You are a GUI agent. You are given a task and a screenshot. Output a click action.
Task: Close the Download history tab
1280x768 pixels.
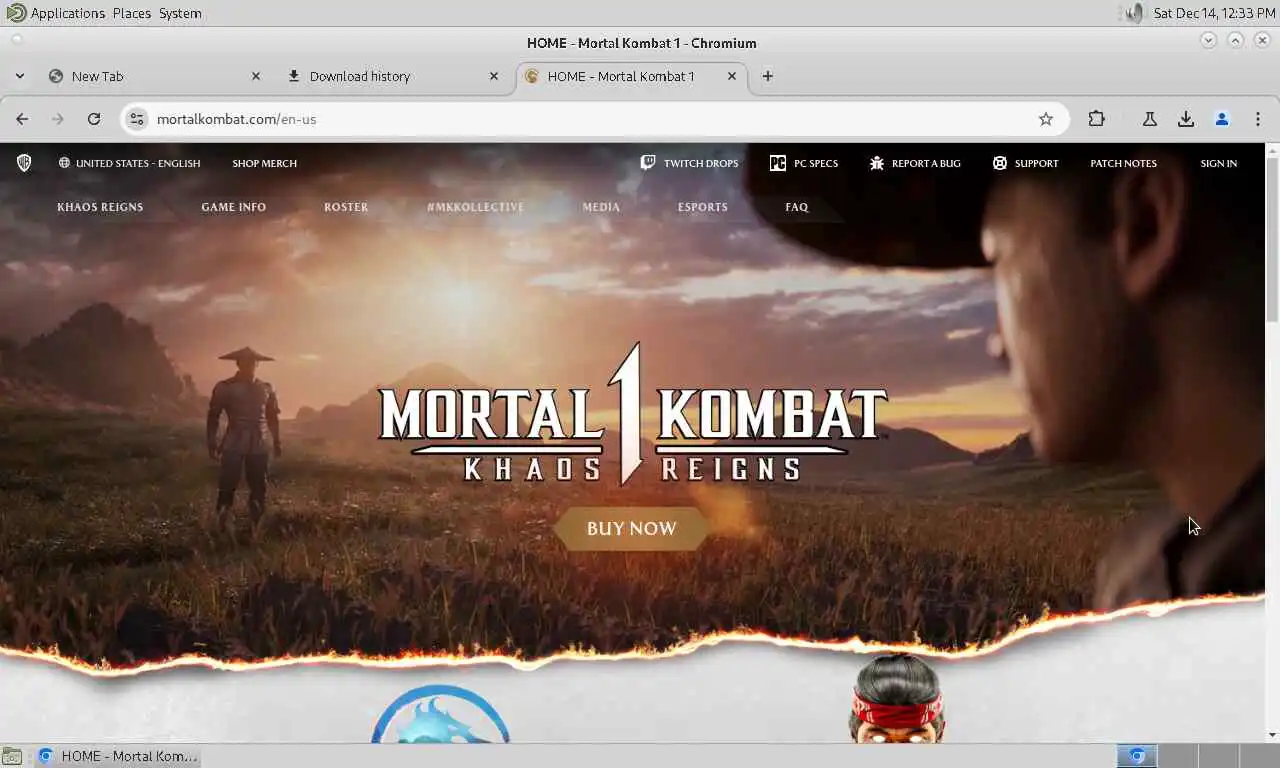click(494, 76)
